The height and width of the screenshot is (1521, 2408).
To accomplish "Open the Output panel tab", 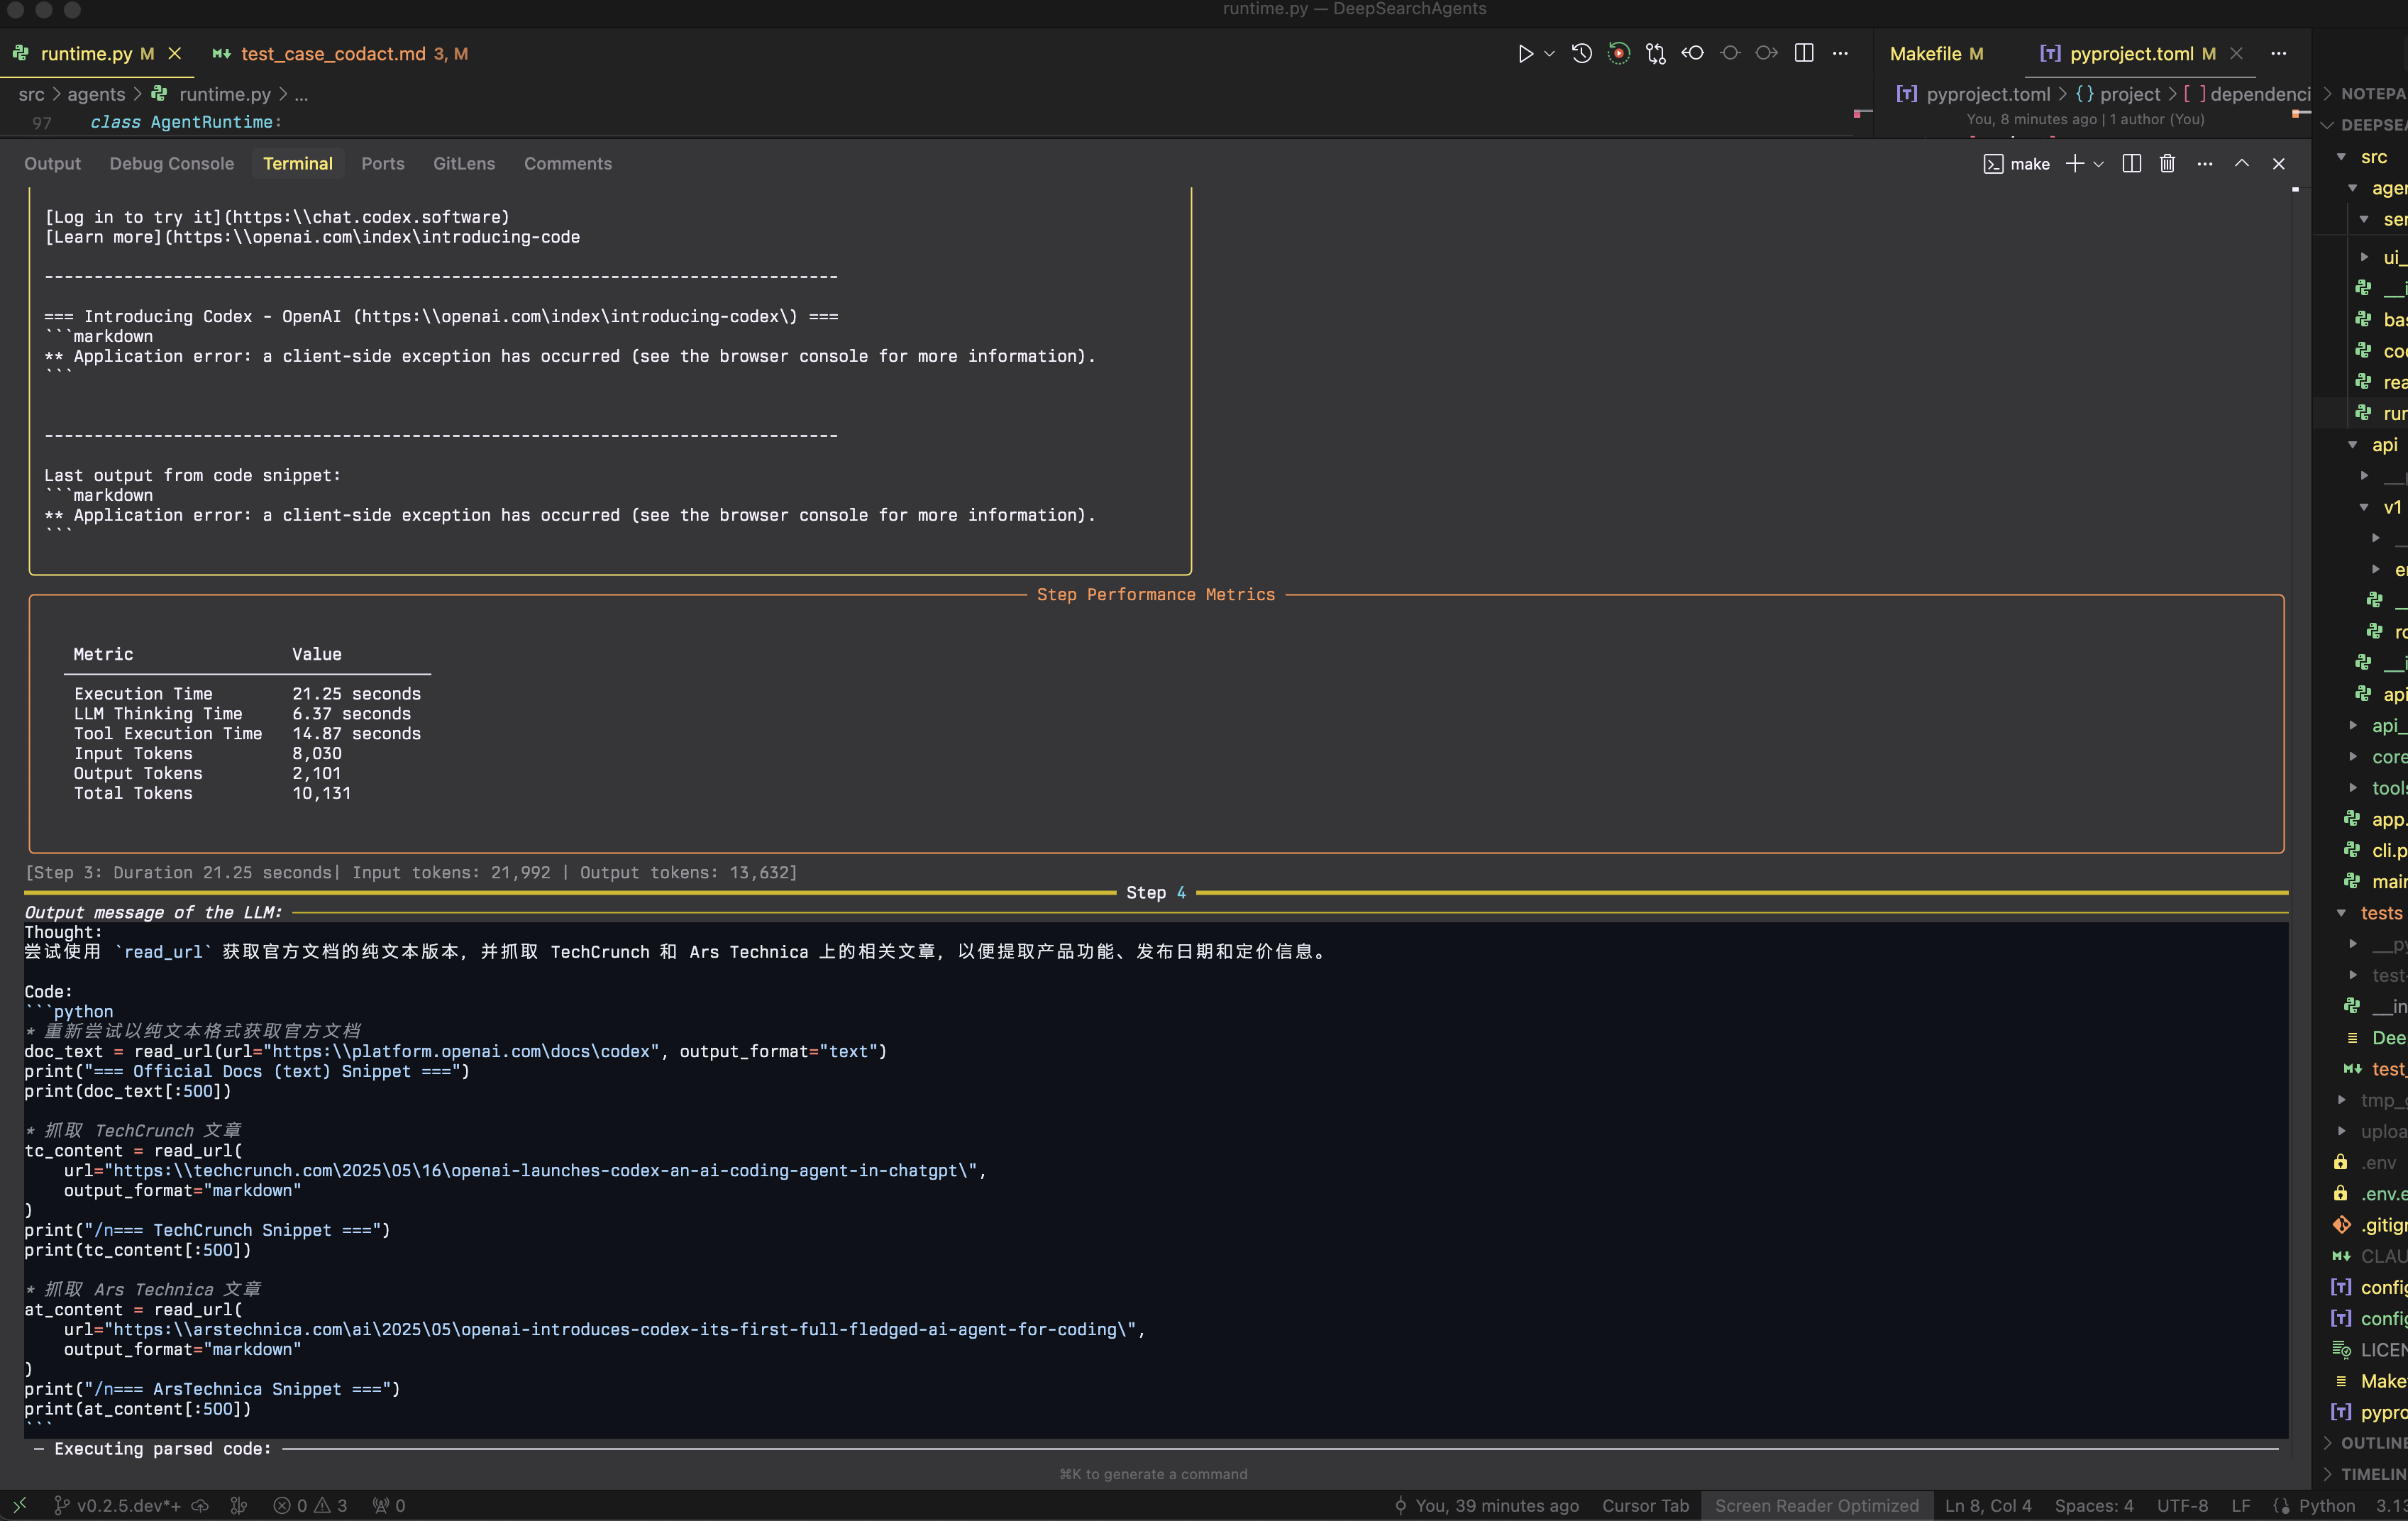I will [x=53, y=164].
